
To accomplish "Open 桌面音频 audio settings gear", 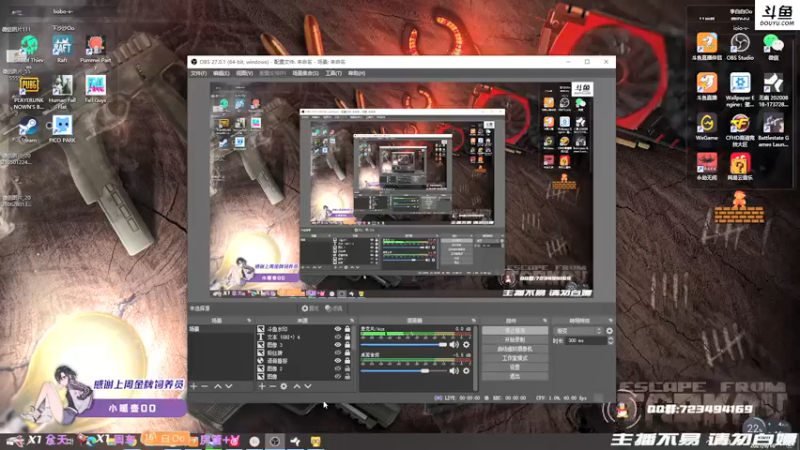I will pyautogui.click(x=466, y=371).
